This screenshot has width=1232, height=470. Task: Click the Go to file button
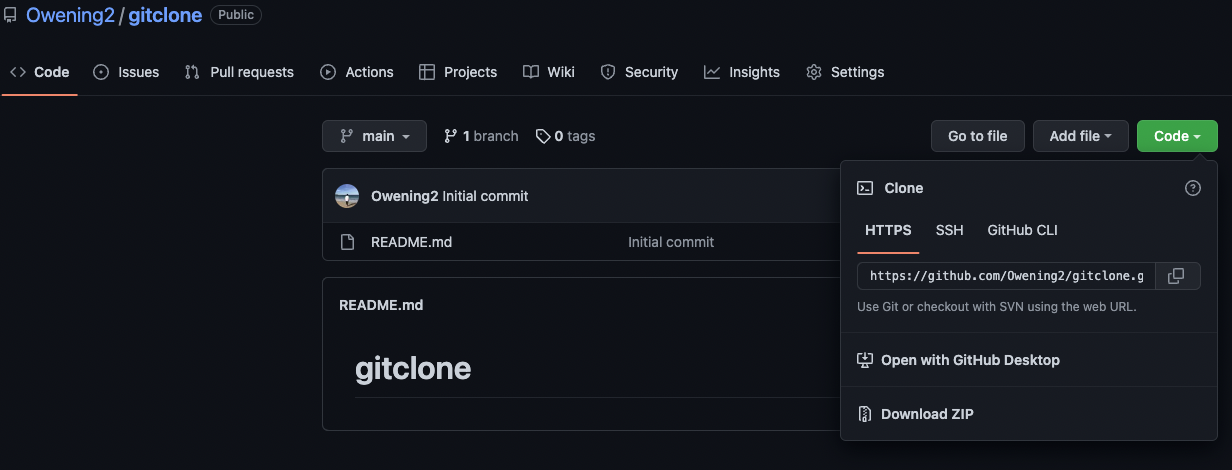click(978, 136)
